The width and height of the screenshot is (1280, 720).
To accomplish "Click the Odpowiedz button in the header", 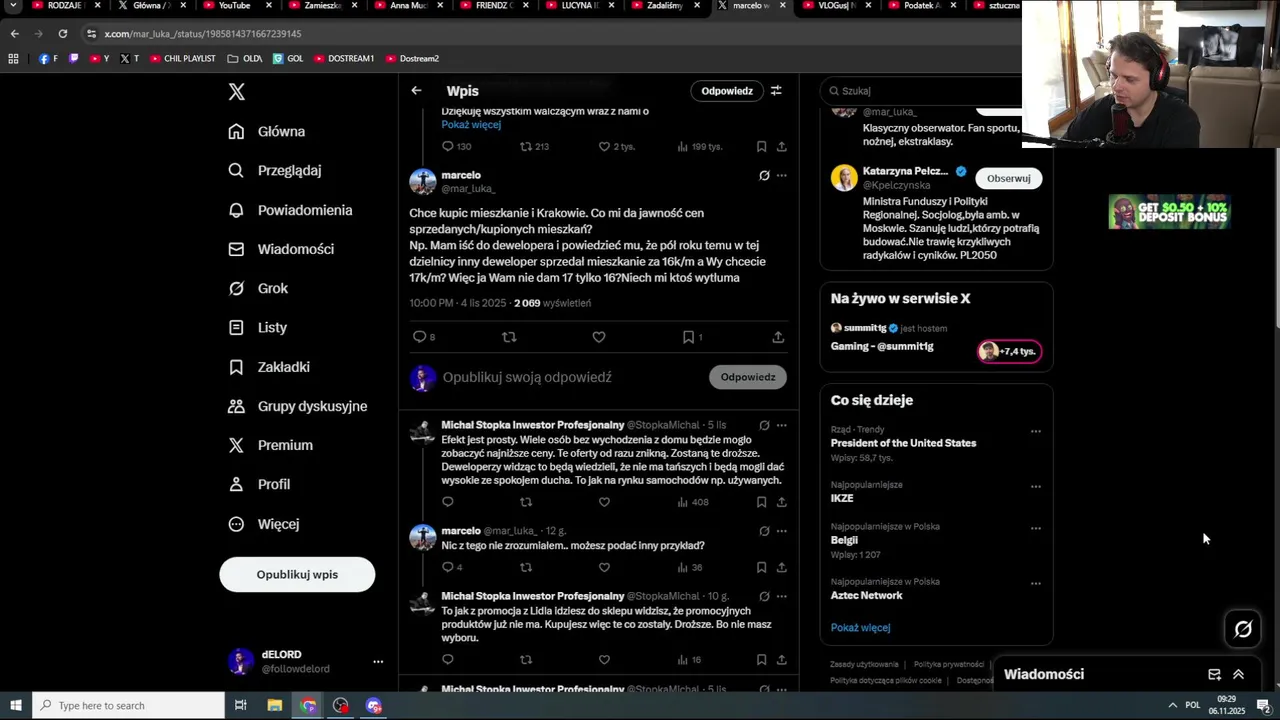I will [x=727, y=91].
